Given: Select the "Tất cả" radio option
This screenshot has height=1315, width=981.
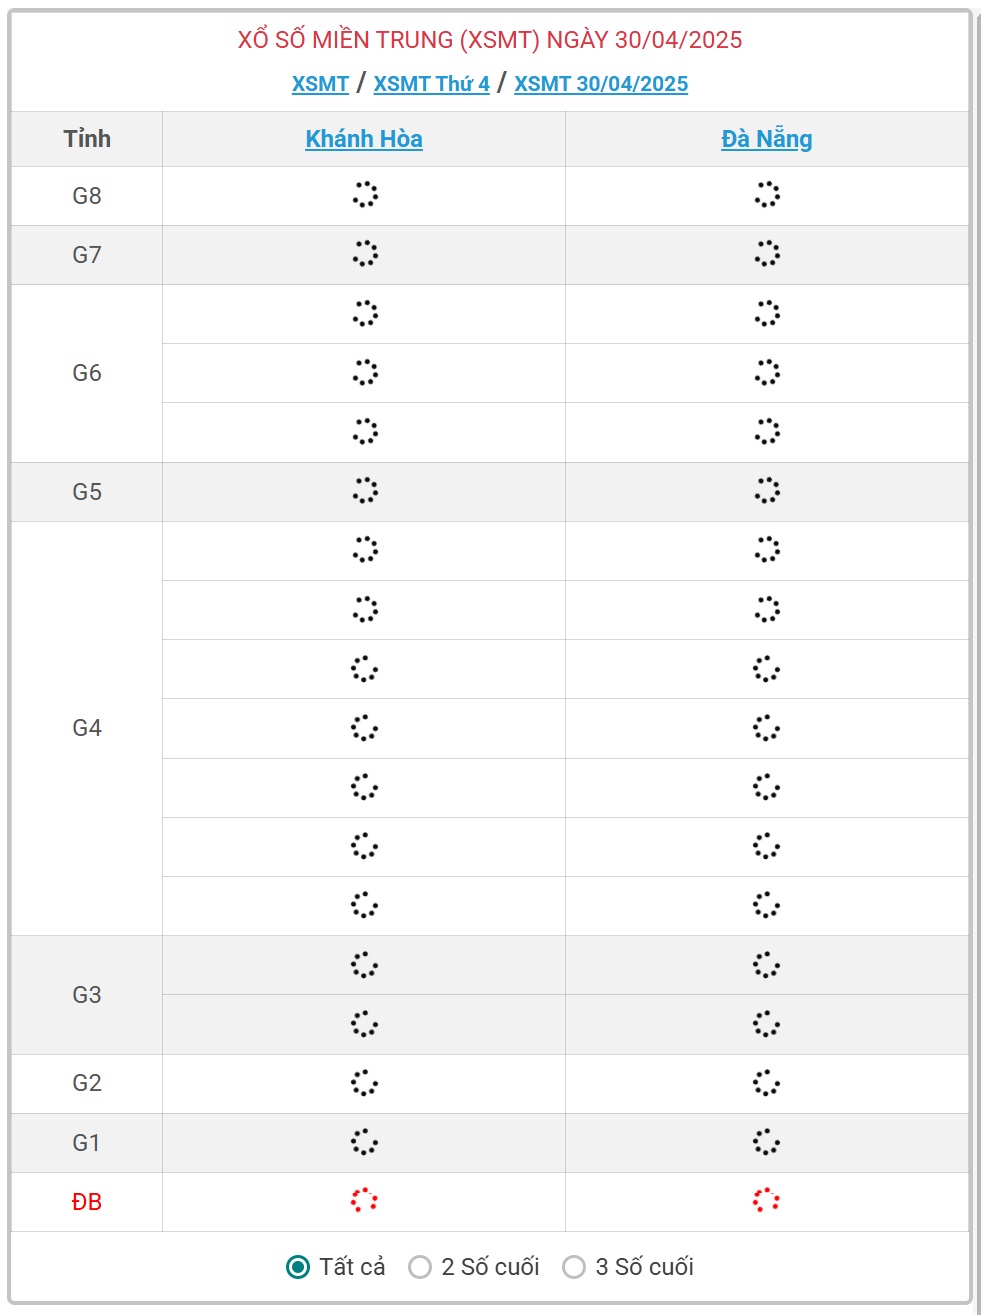Looking at the screenshot, I should tap(298, 1267).
